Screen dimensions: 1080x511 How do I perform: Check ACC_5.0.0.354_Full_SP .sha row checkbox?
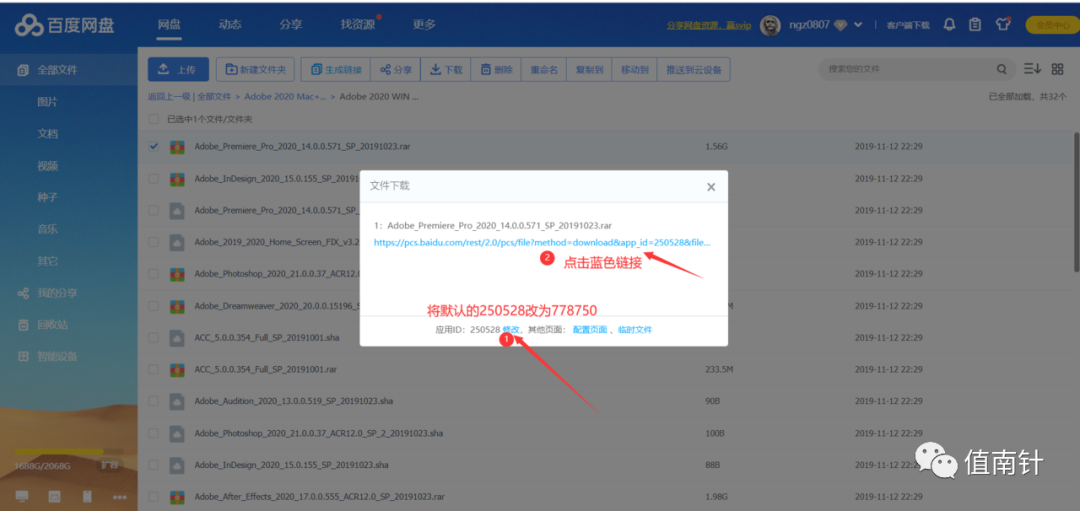[154, 337]
